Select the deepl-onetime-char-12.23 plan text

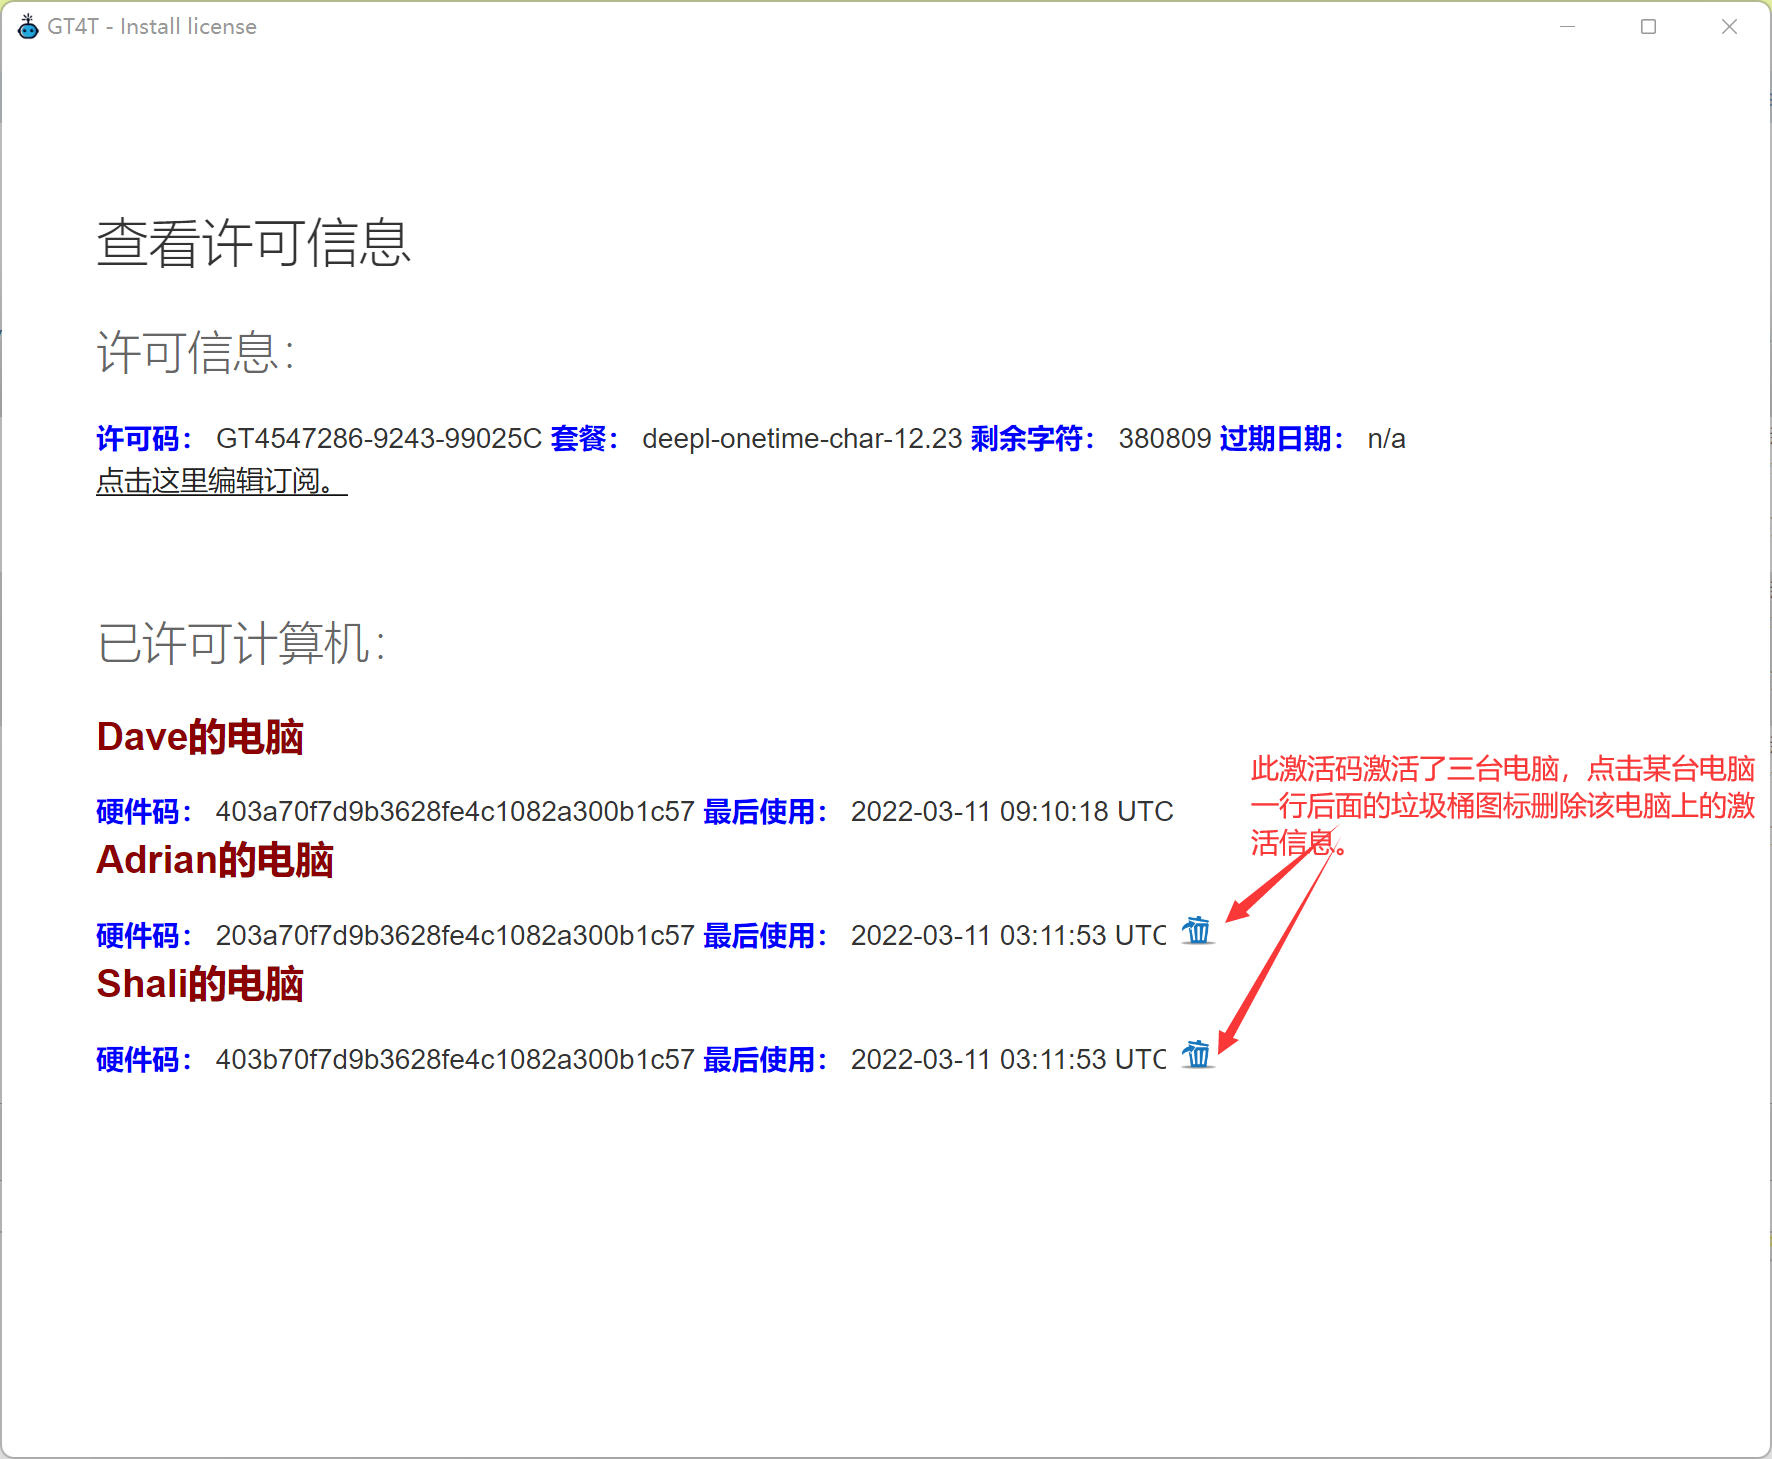coord(801,439)
